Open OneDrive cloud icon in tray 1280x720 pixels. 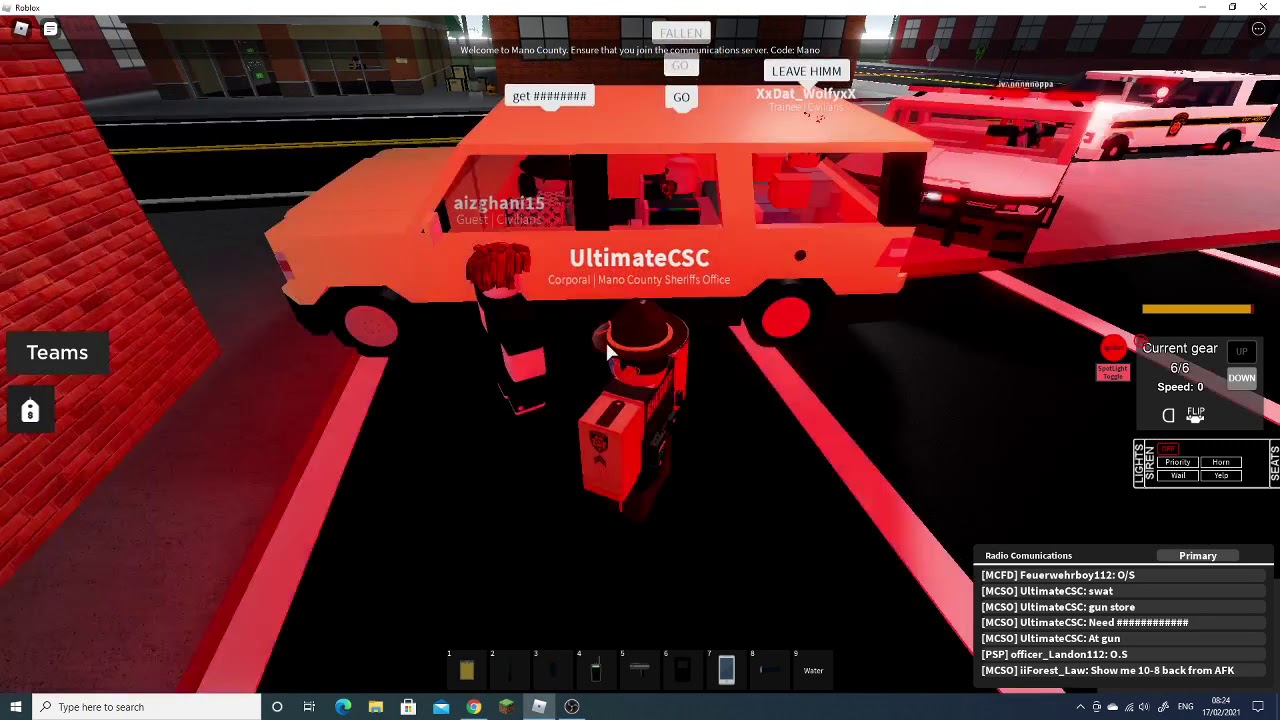(1112, 707)
